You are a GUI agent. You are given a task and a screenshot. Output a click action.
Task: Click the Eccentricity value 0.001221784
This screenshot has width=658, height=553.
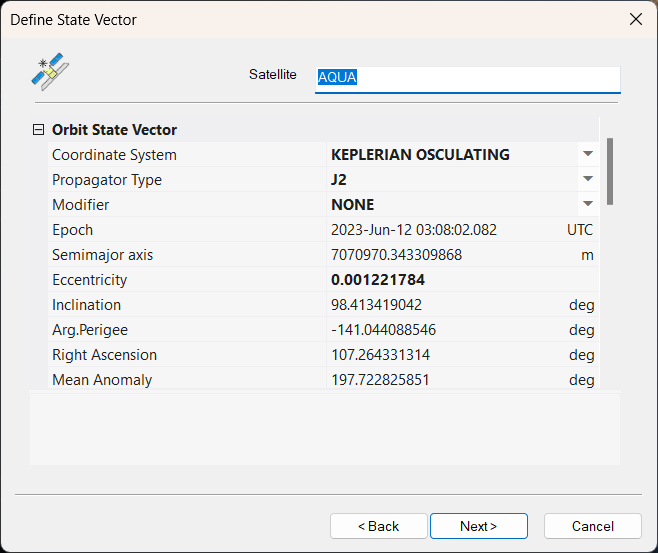pos(378,280)
